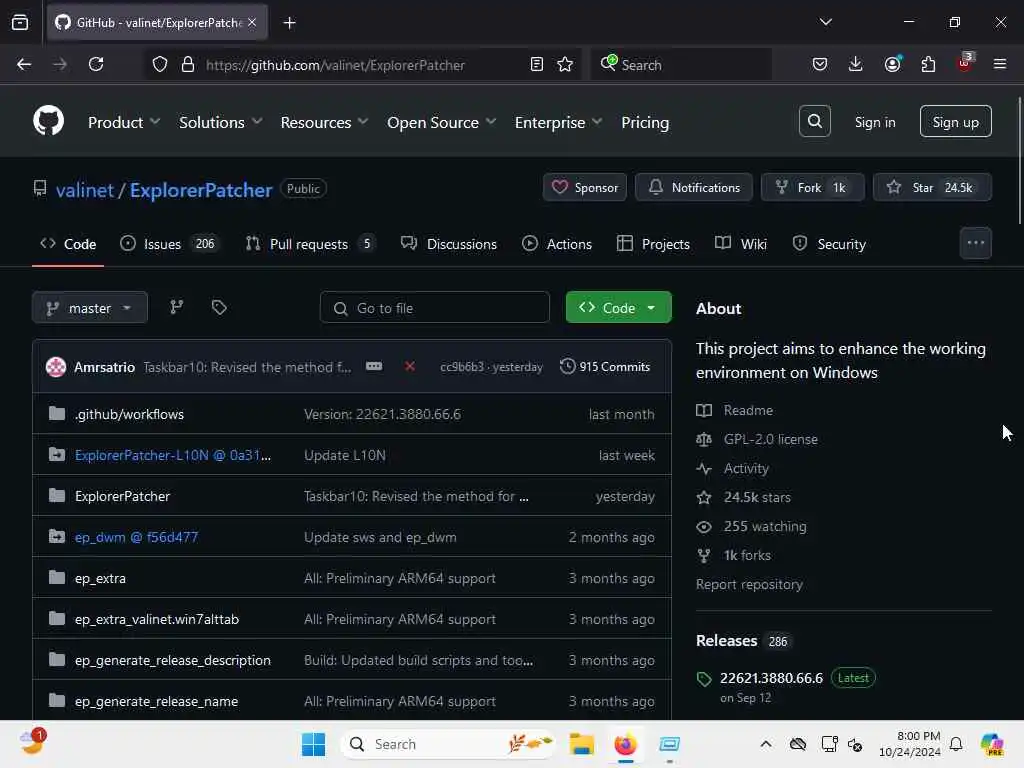Click the taskbar Search box
This screenshot has width=1024, height=768.
pos(449,744)
